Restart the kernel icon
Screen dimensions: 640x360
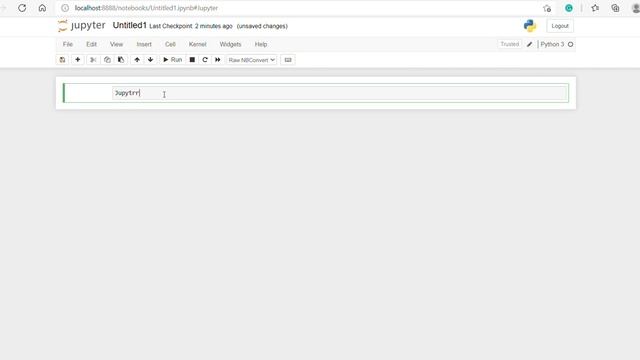point(205,60)
